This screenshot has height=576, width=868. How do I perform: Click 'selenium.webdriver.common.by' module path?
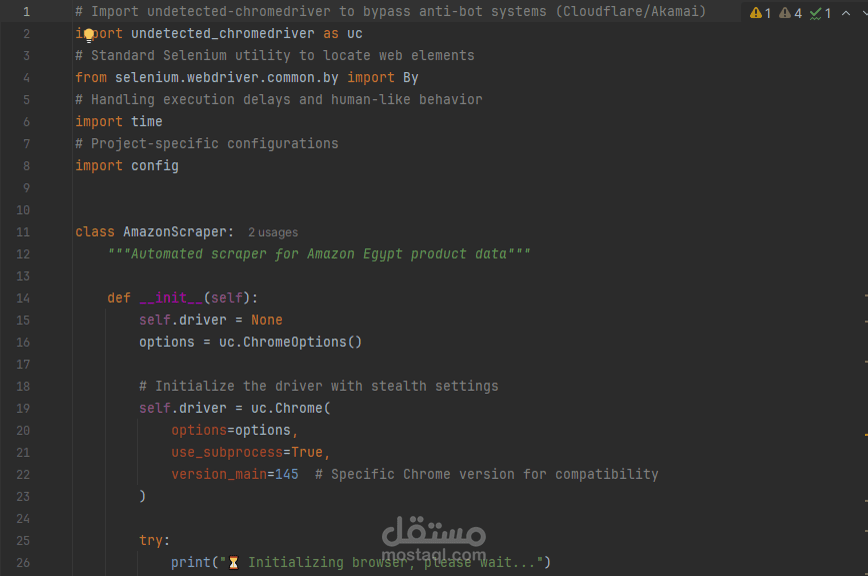pos(226,77)
